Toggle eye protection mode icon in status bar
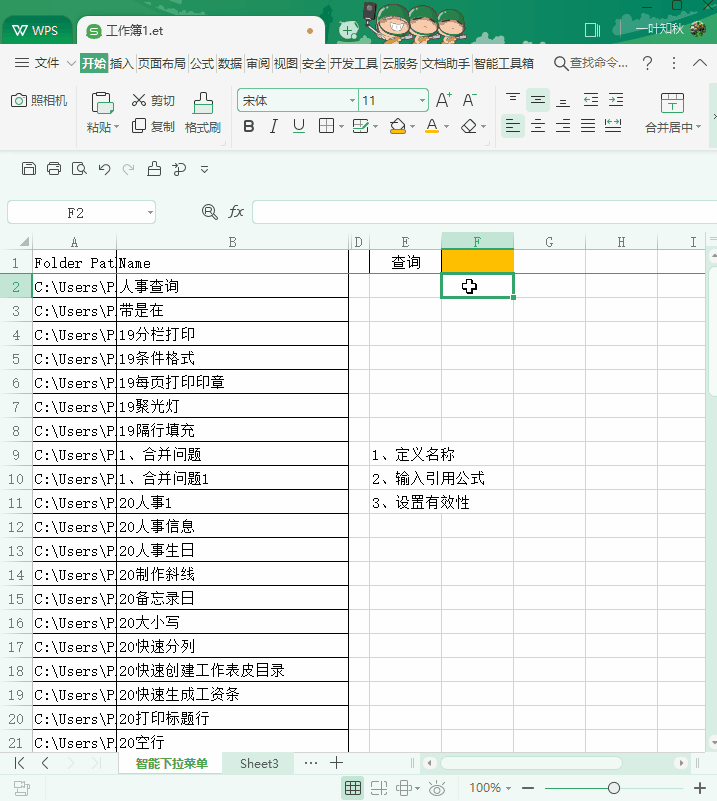717x801 pixels. pyautogui.click(x=437, y=788)
